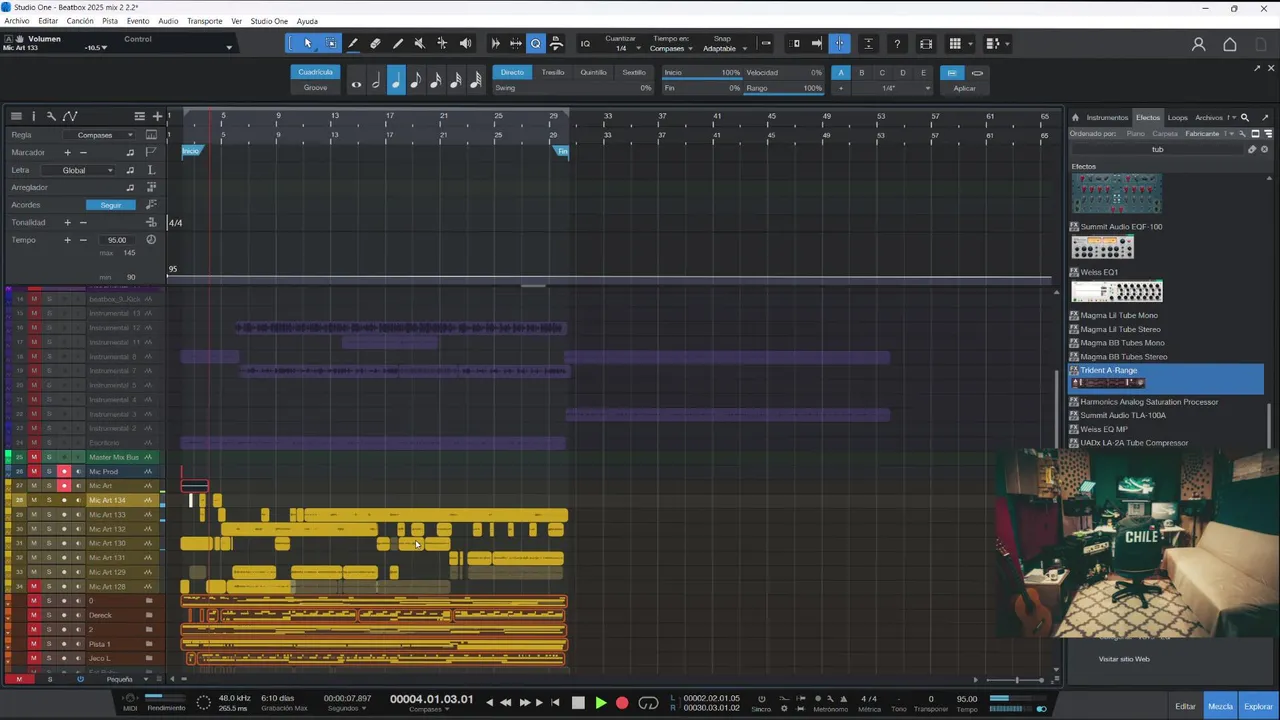The height and width of the screenshot is (720, 1280).
Task: Disarm record on Mic Prod track
Action: click(x=64, y=471)
